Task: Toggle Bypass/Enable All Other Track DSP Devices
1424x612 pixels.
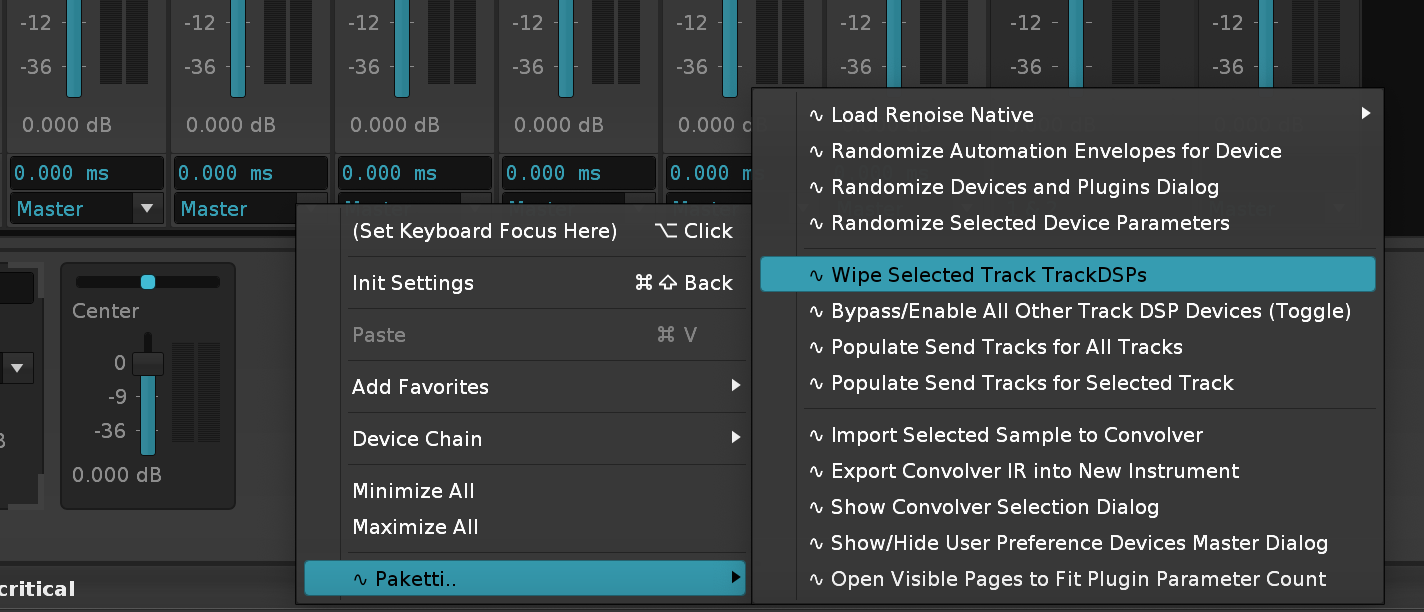Action: [x=1091, y=311]
